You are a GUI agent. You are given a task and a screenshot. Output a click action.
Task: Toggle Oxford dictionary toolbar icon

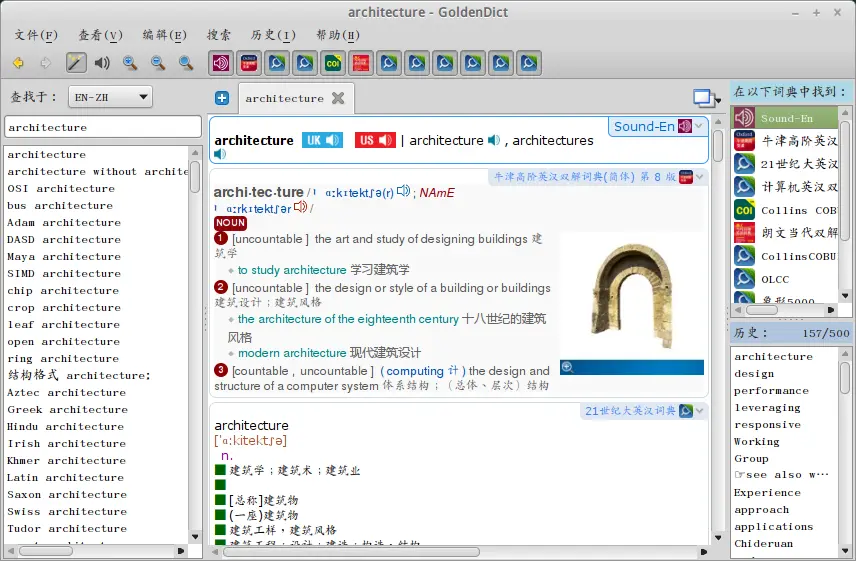point(249,63)
